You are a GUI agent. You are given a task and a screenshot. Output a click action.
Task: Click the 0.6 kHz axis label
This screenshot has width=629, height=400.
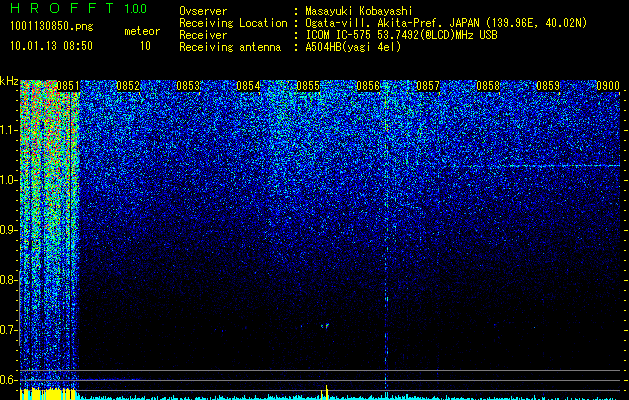pos(8,380)
